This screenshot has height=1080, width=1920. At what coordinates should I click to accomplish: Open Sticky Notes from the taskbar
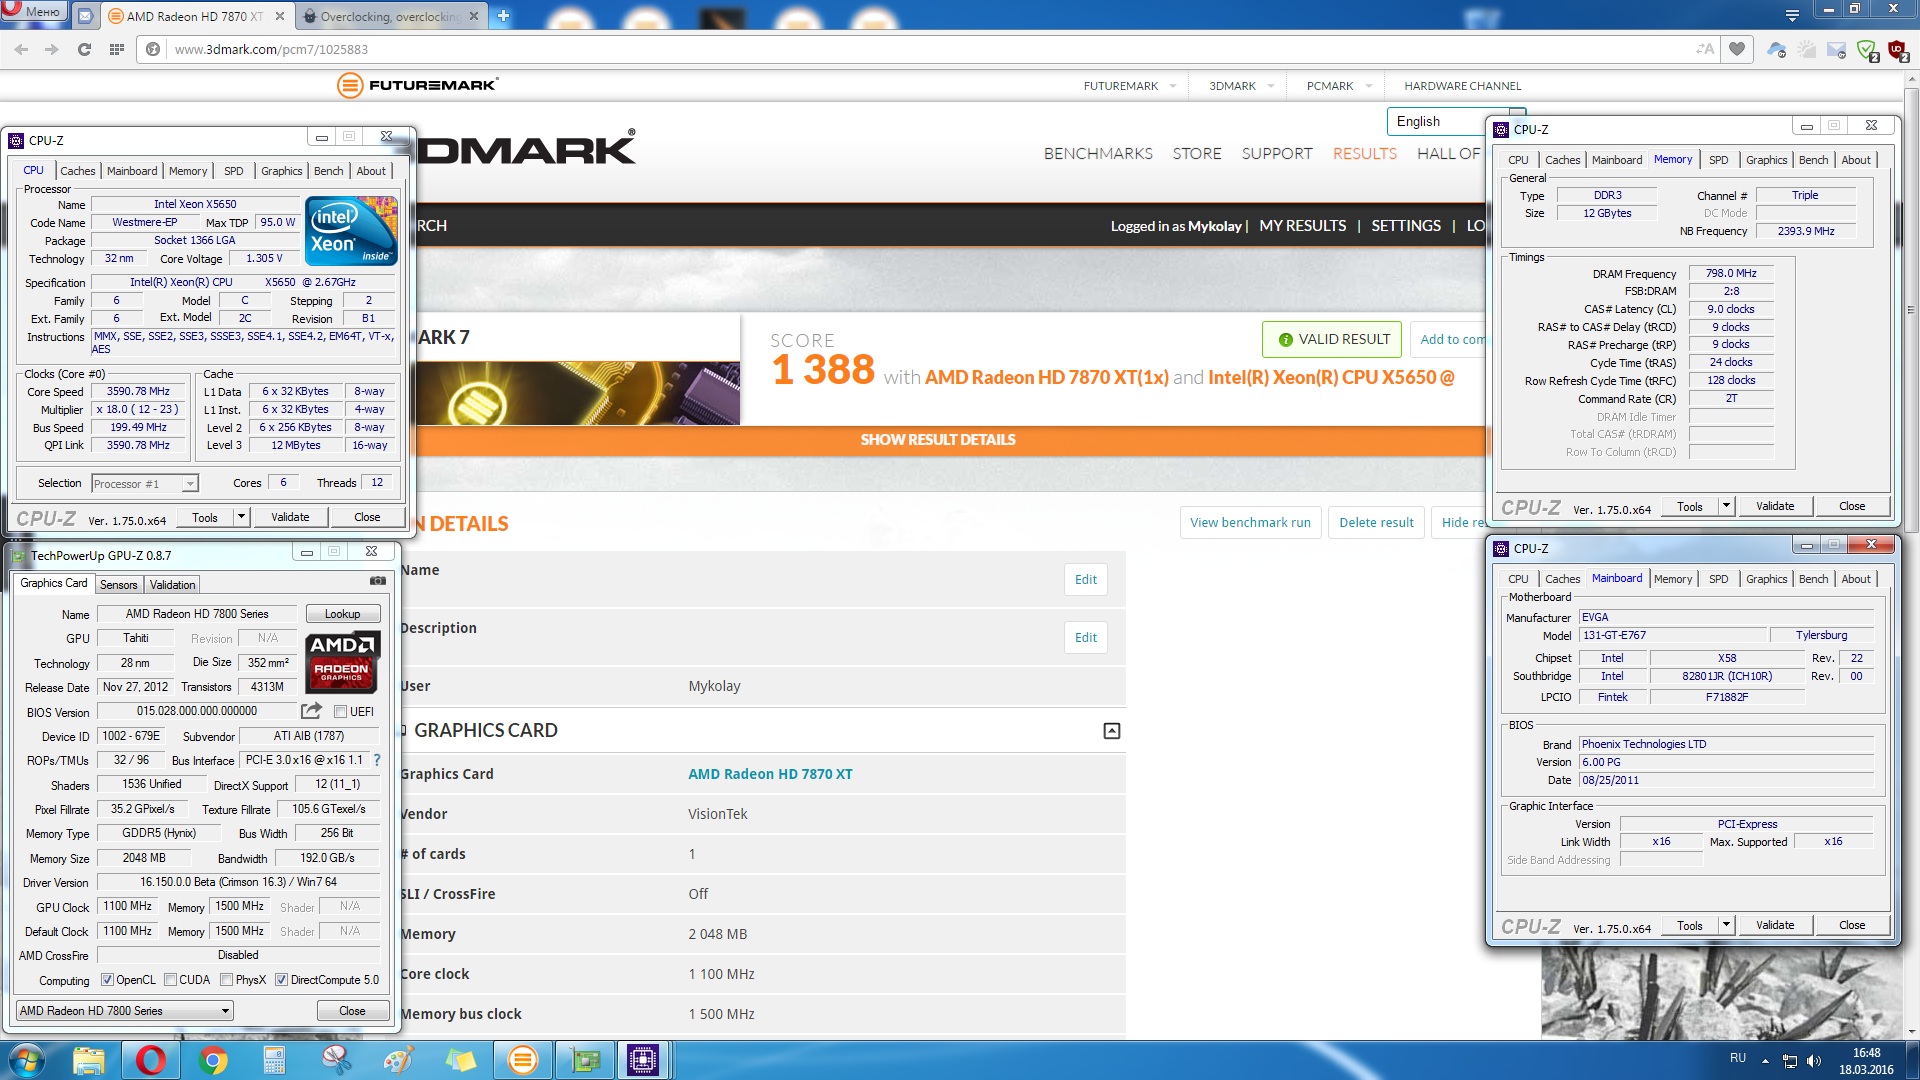click(x=460, y=1060)
